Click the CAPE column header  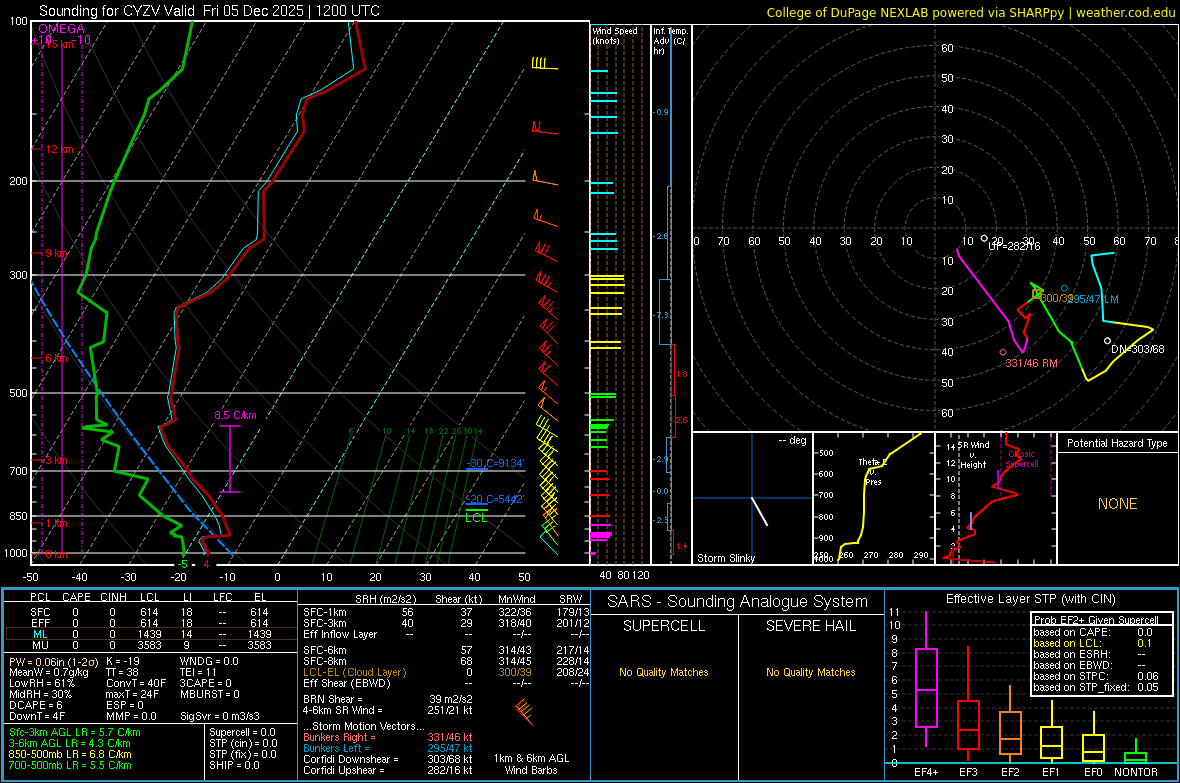(76, 597)
